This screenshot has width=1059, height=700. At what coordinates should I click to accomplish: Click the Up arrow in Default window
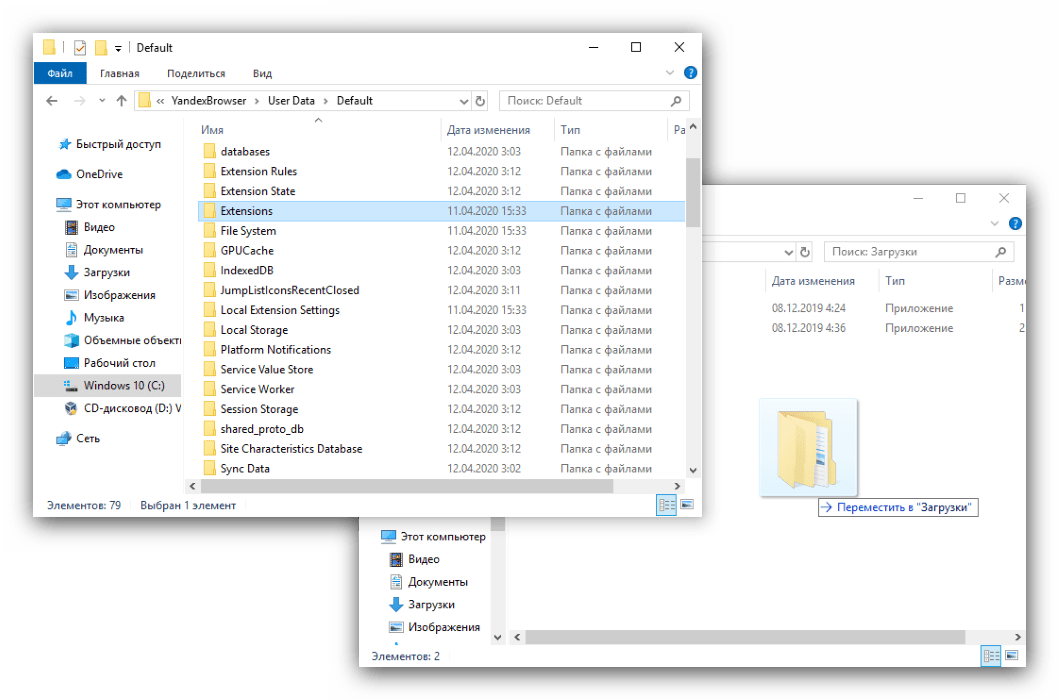pyautogui.click(x=122, y=101)
